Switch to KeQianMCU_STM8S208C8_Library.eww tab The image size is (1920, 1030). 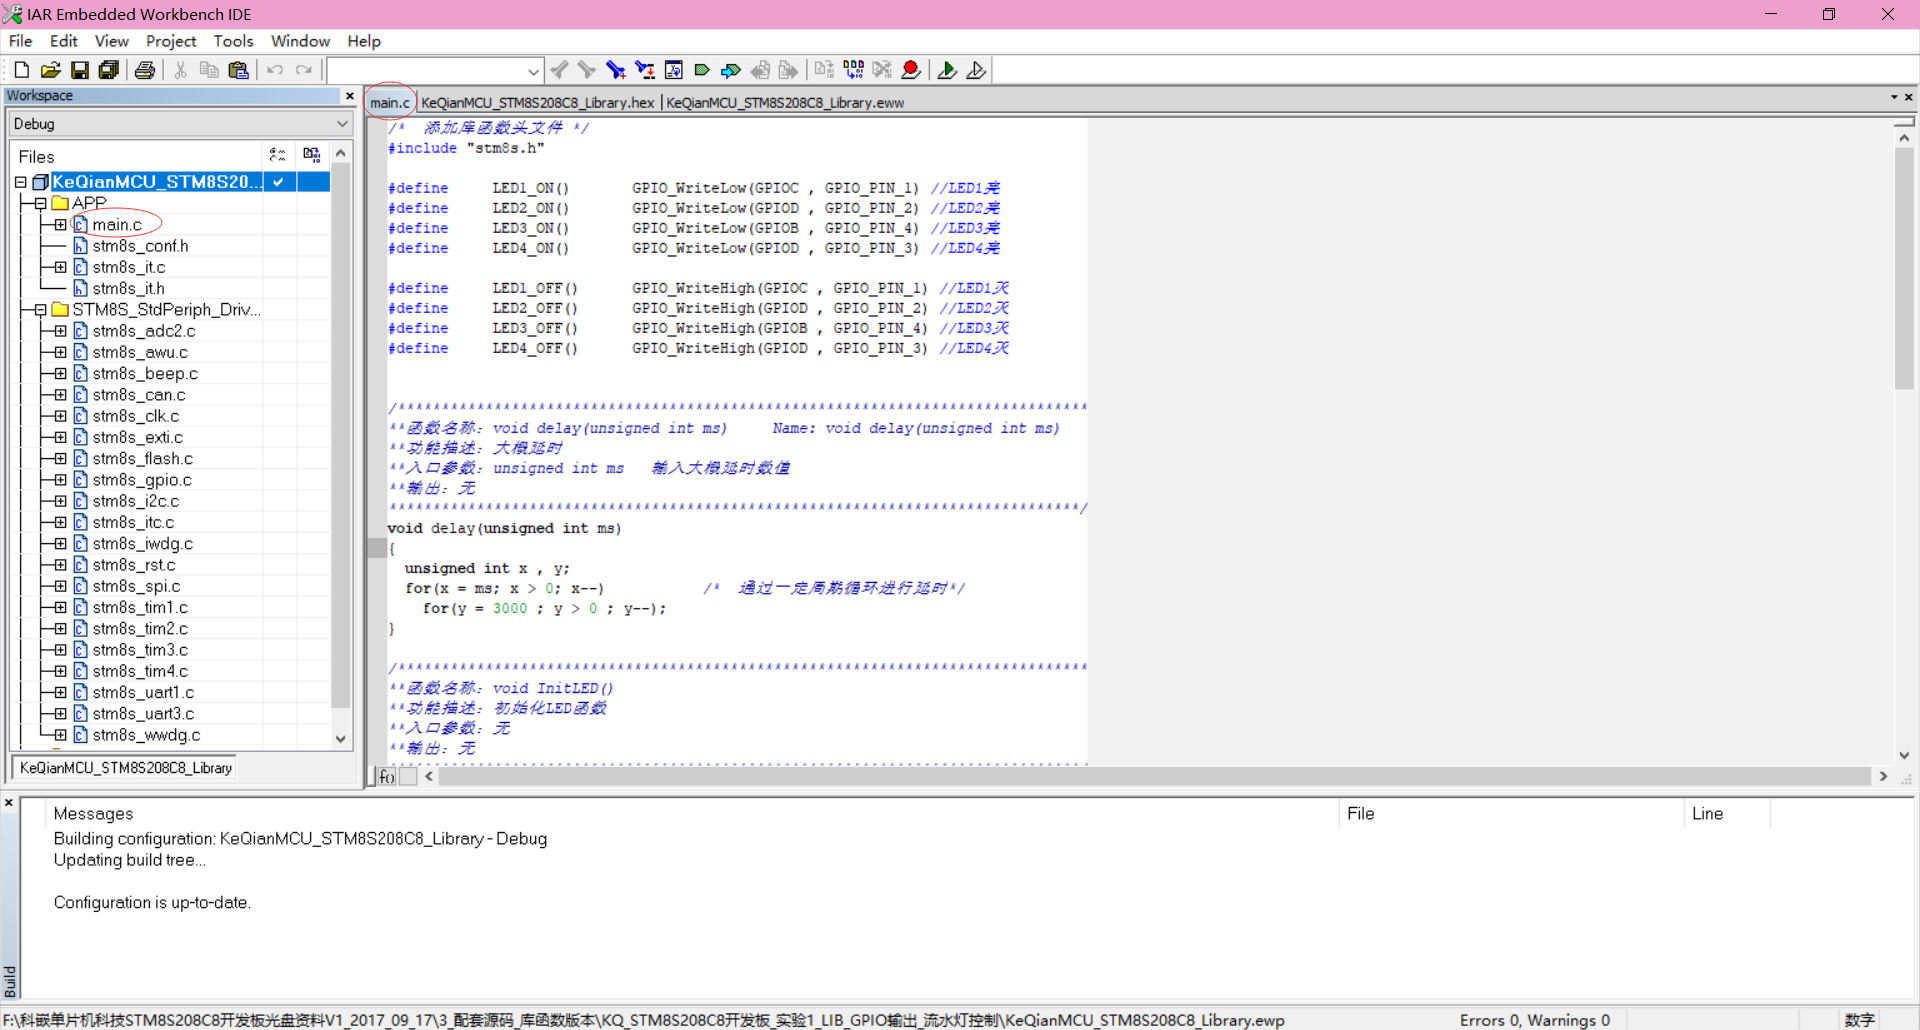785,103
